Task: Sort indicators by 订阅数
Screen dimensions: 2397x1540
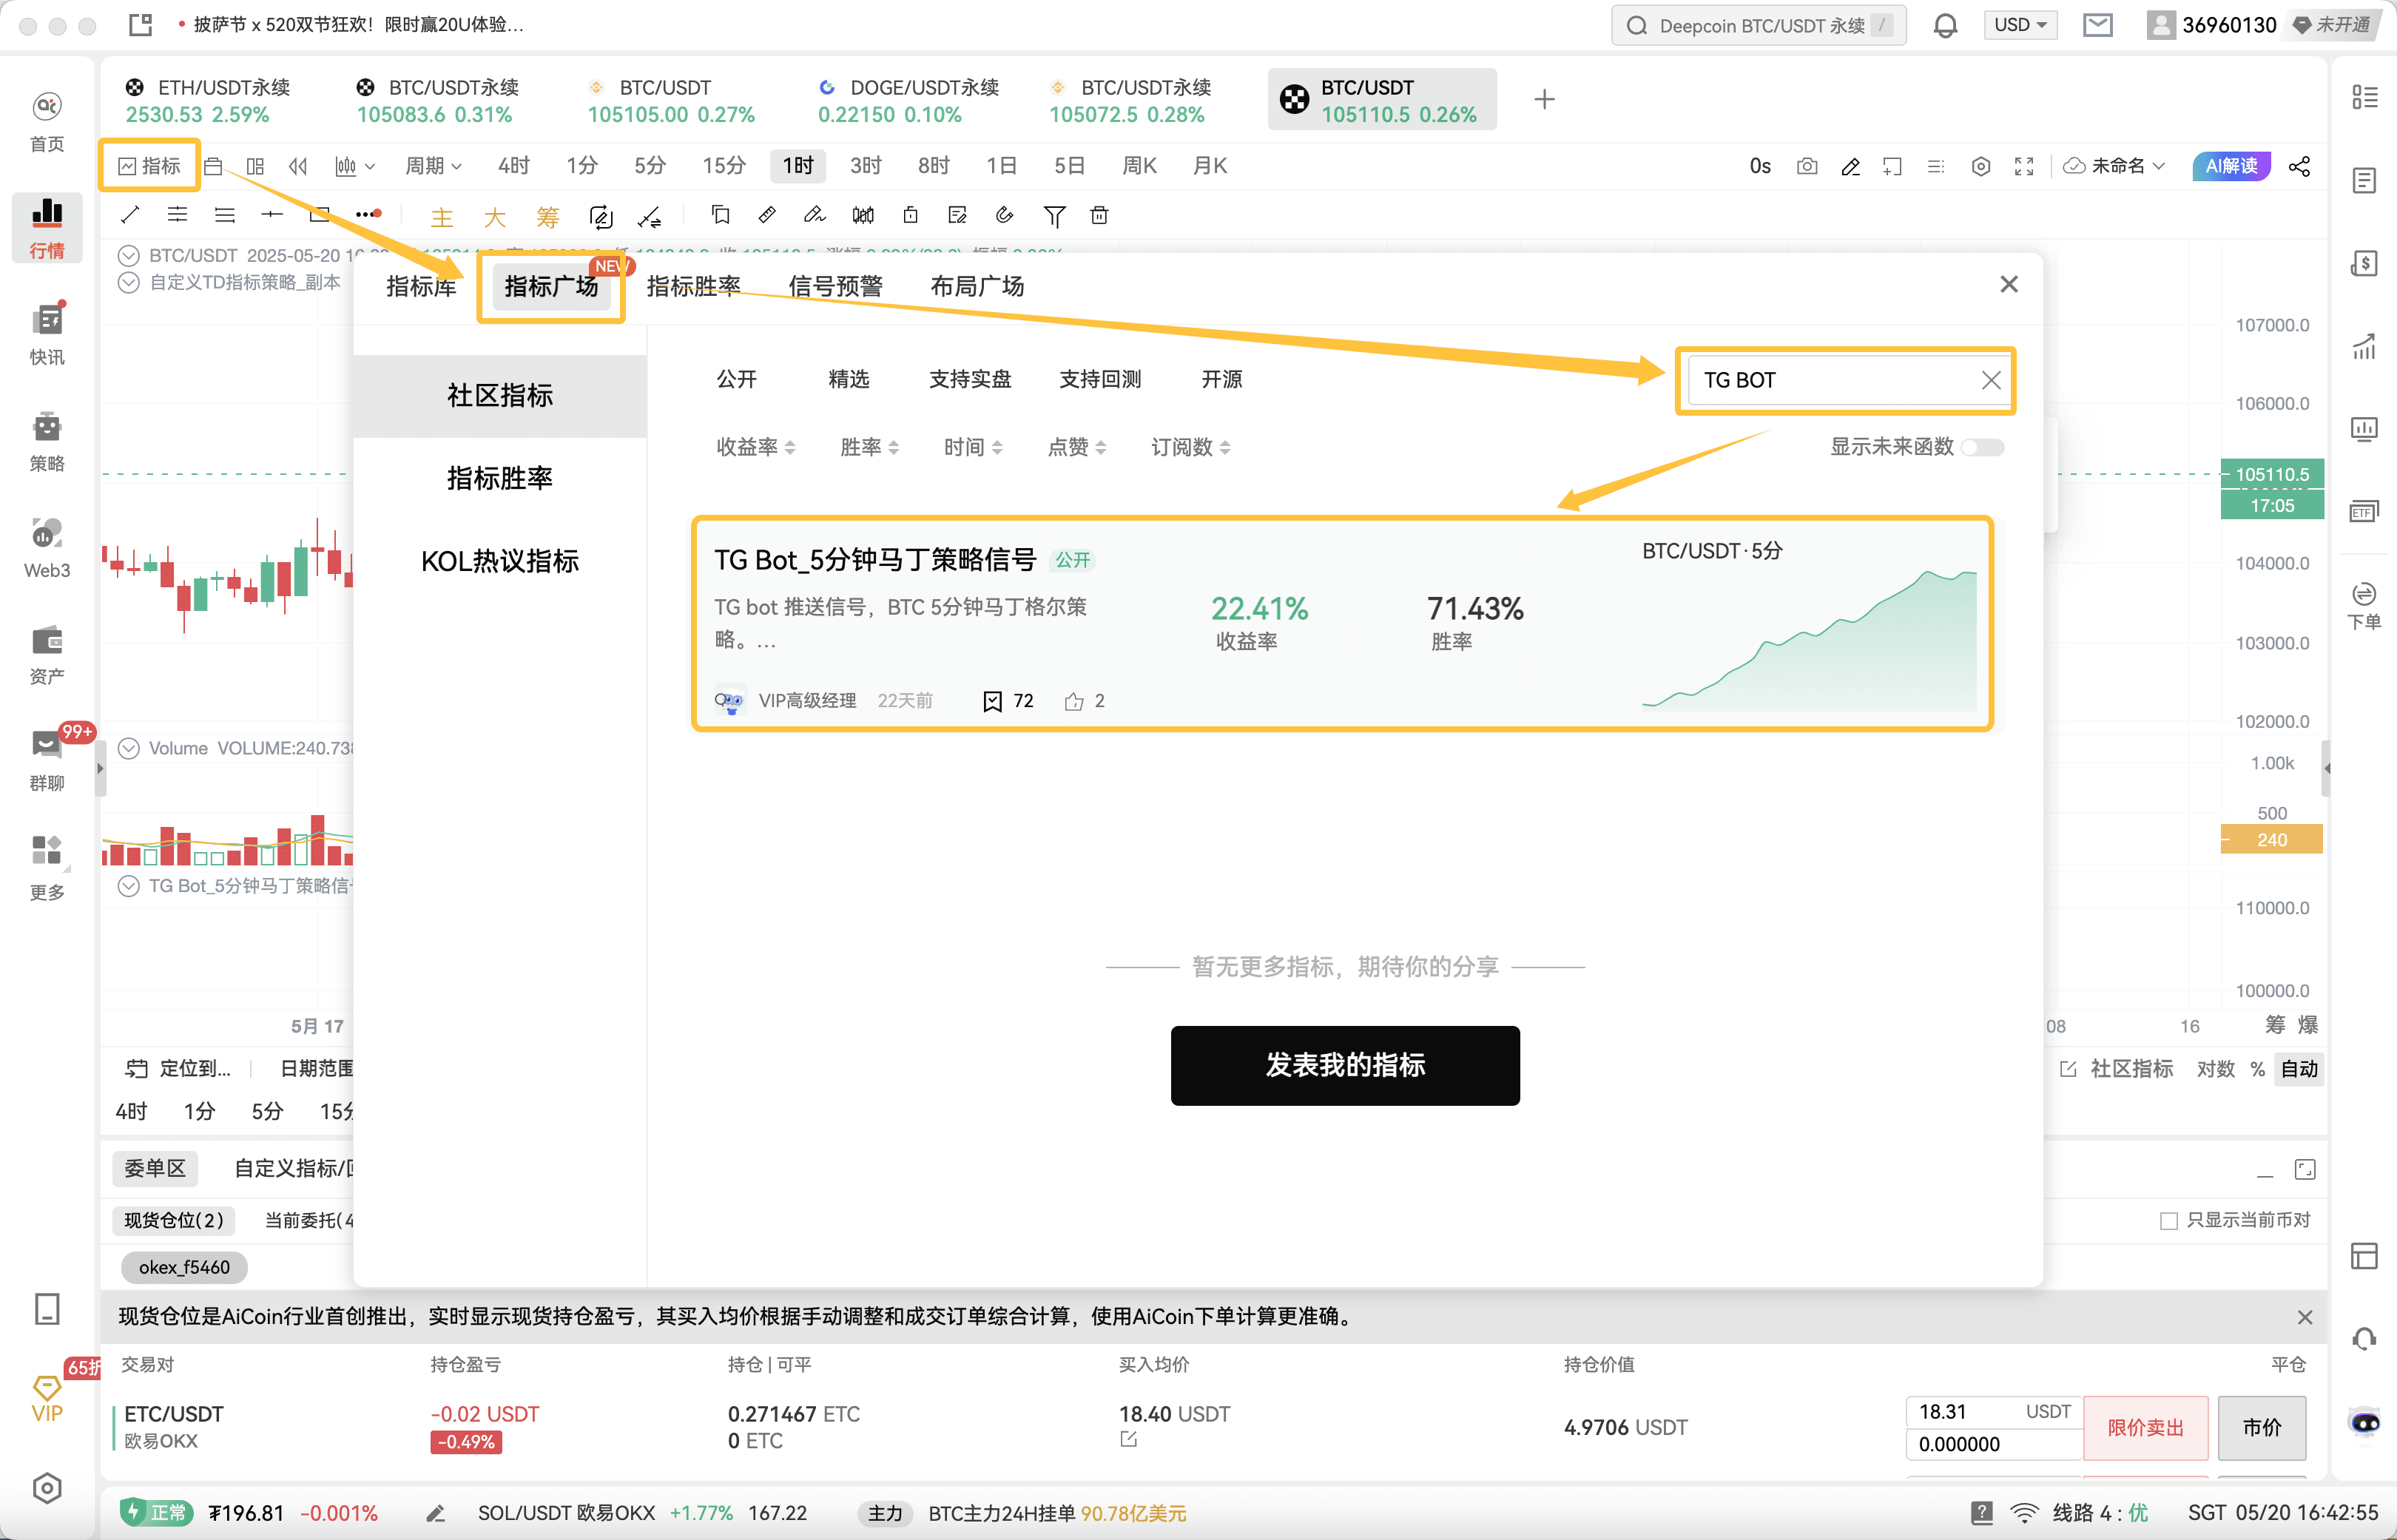Action: click(x=1191, y=447)
